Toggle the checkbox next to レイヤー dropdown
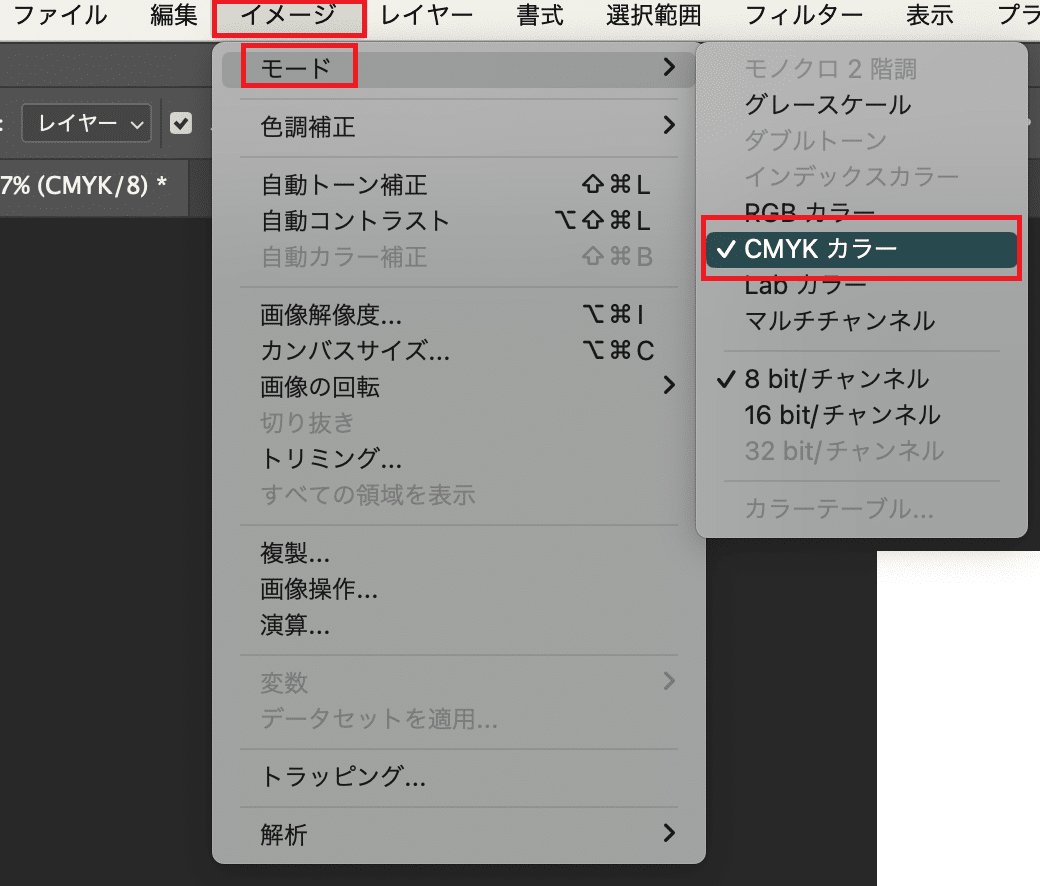This screenshot has width=1040, height=886. pyautogui.click(x=181, y=123)
